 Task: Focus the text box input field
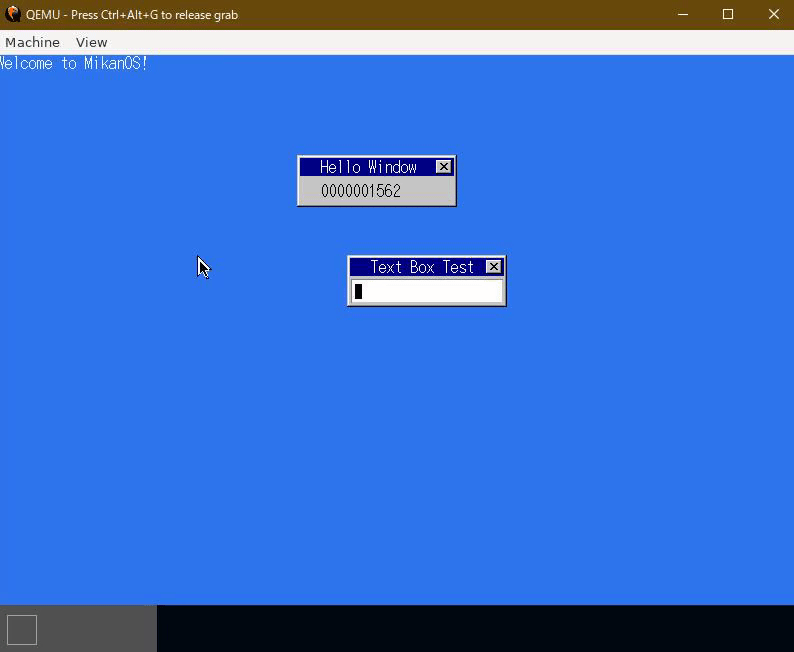point(427,292)
